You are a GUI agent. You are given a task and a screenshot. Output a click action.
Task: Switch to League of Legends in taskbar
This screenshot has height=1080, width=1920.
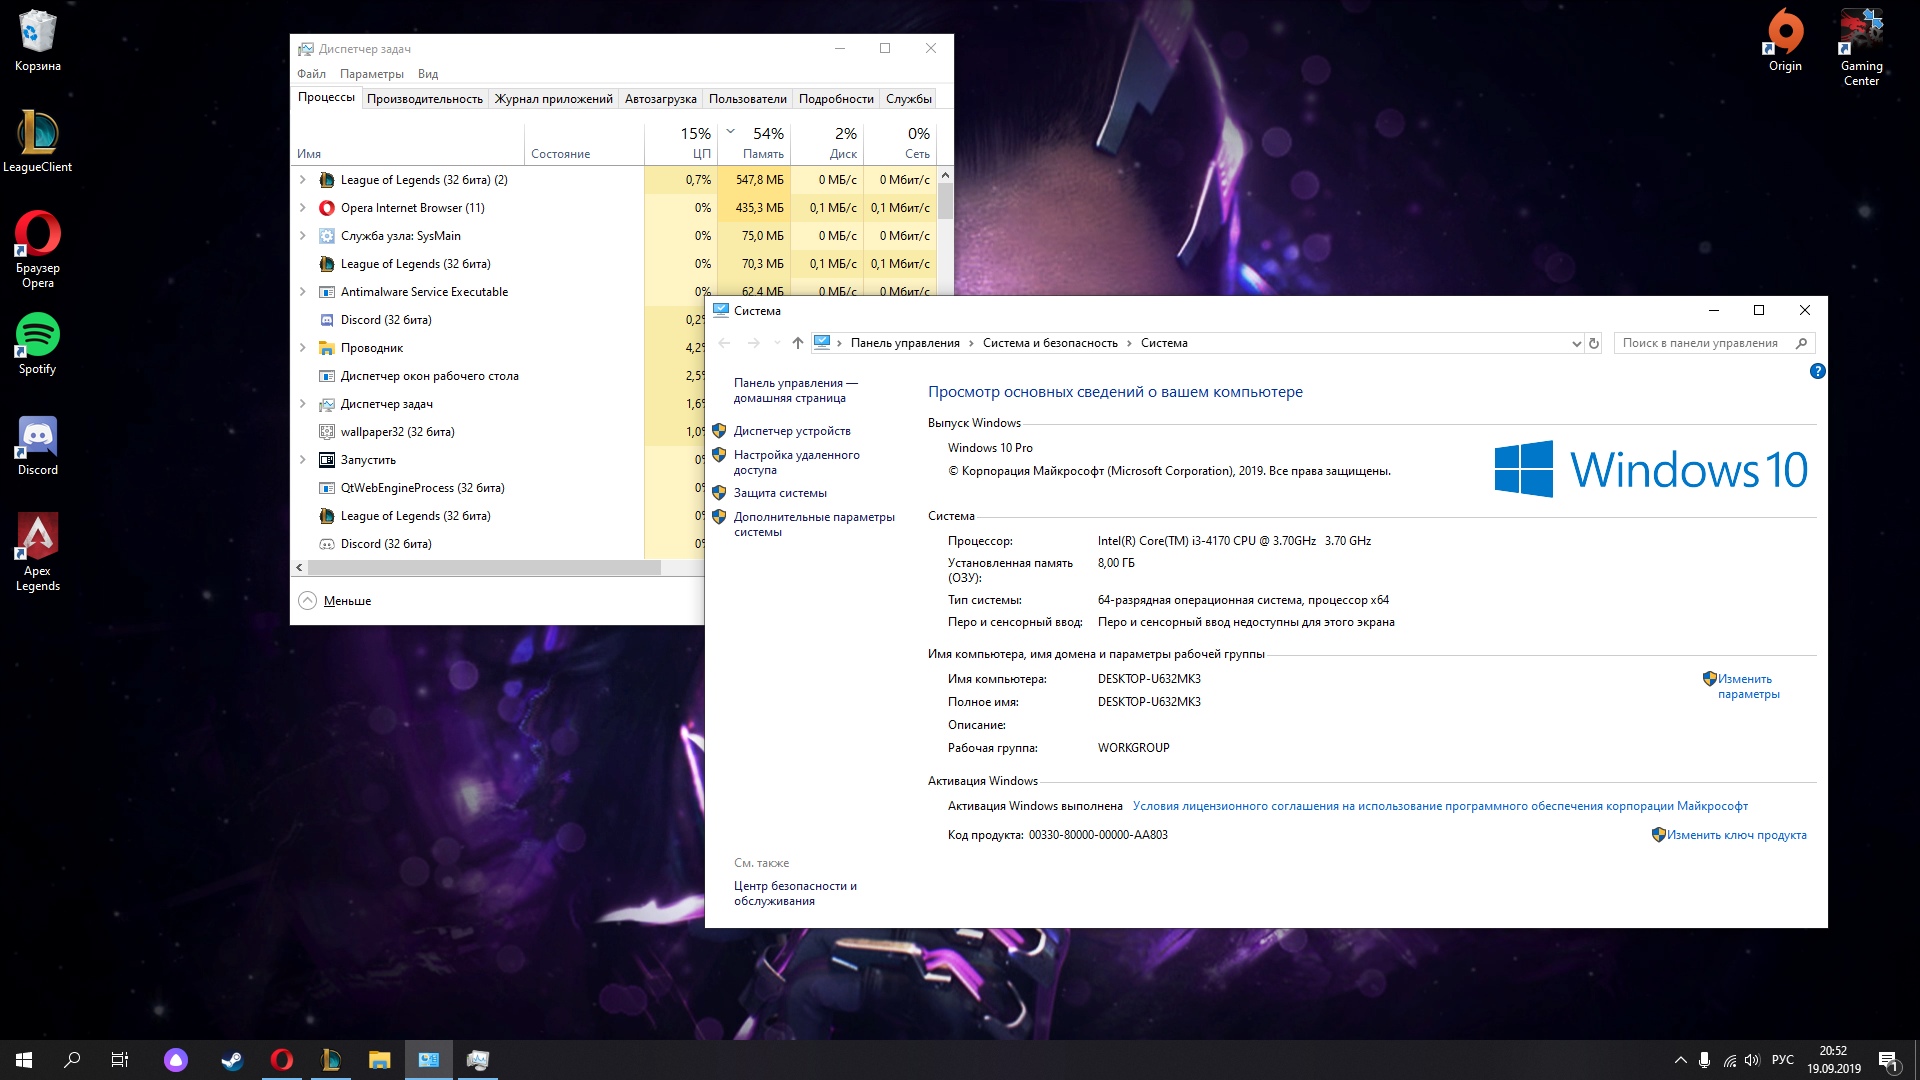pos(330,1060)
